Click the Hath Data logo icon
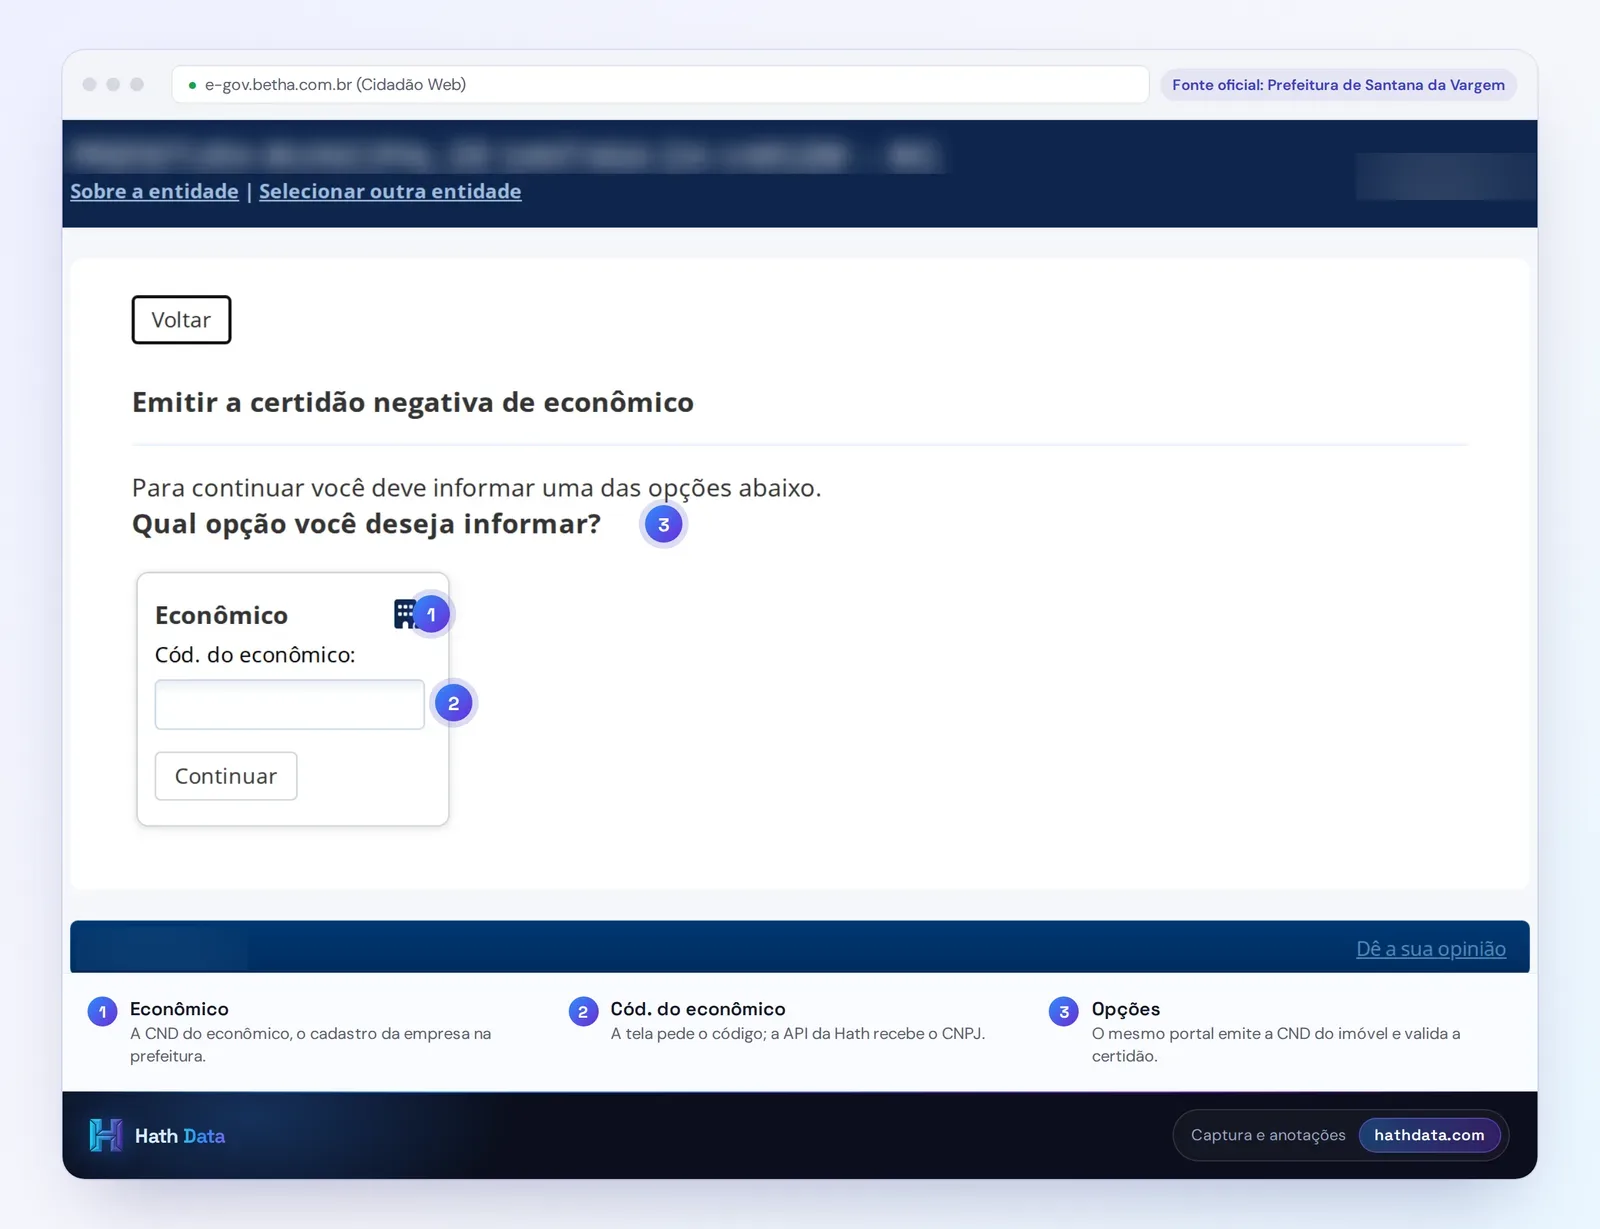Image resolution: width=1600 pixels, height=1229 pixels. 106,1135
